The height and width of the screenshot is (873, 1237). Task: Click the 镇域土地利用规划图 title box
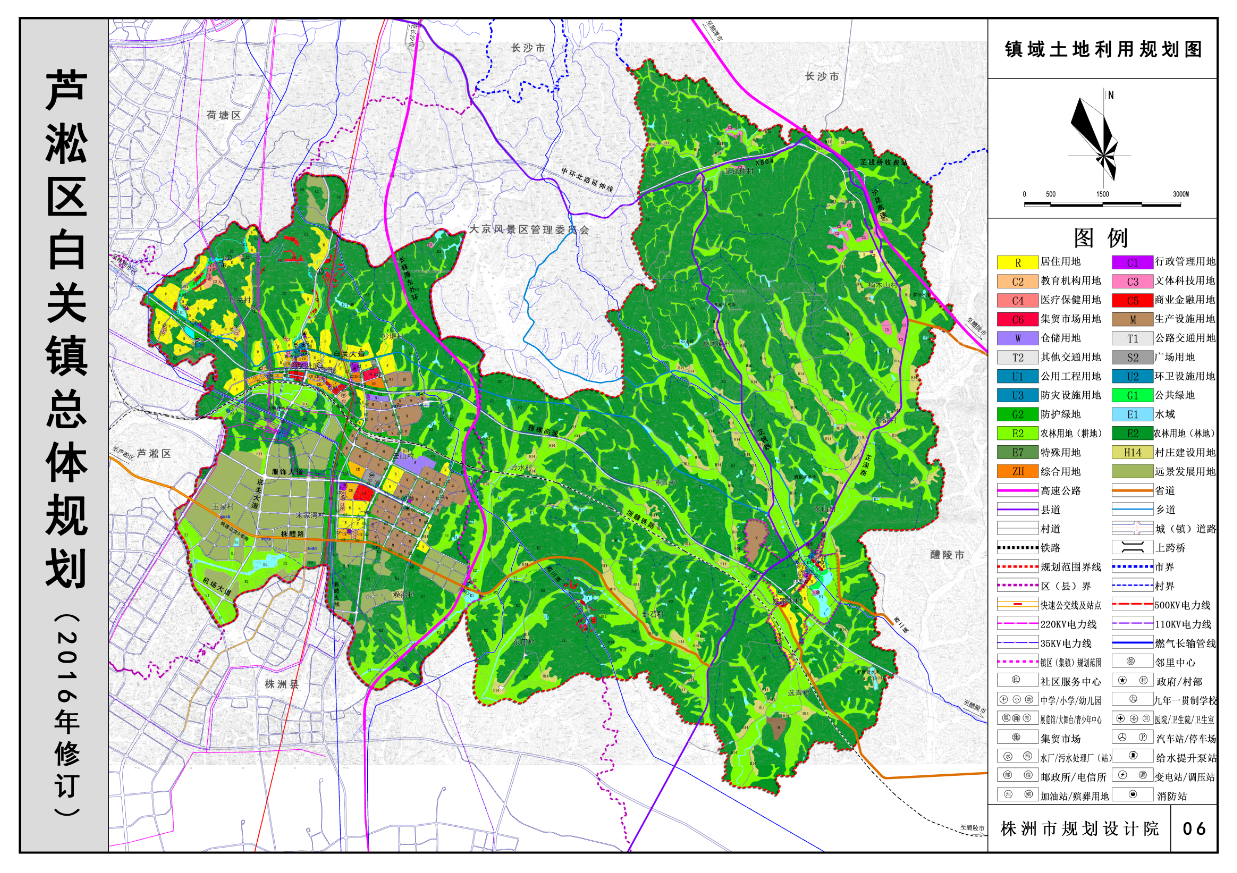(x=1103, y=48)
